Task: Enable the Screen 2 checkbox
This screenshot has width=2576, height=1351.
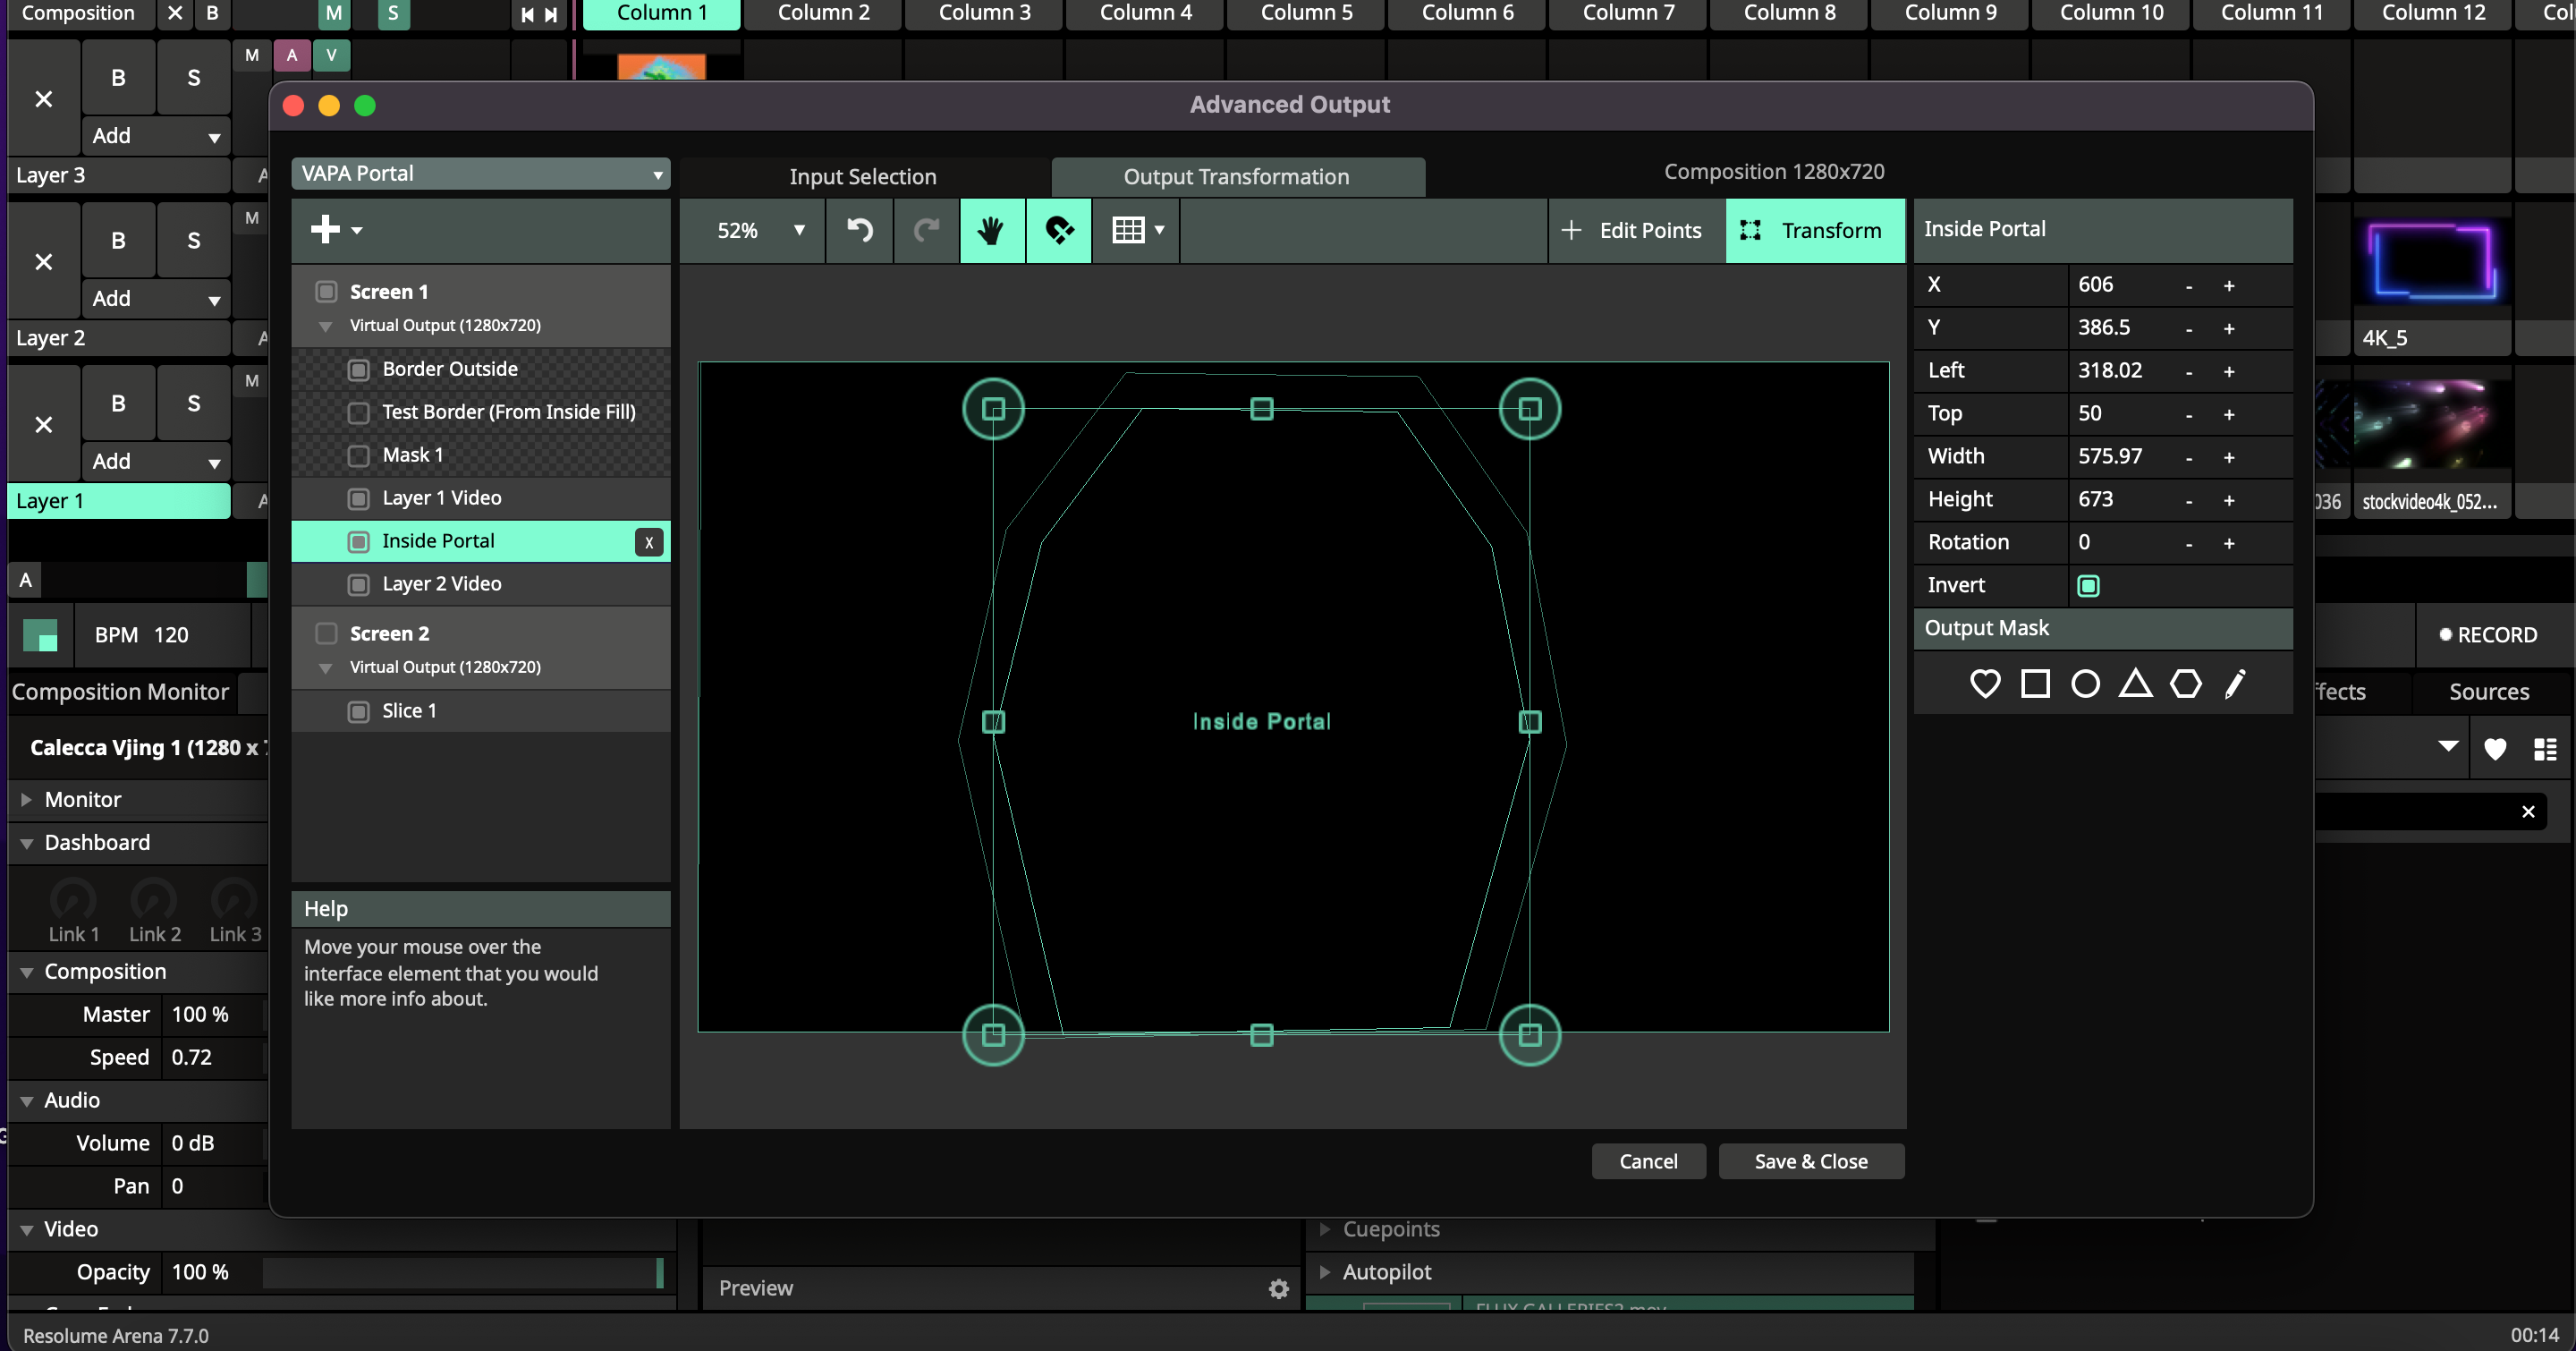Action: click(x=326, y=634)
